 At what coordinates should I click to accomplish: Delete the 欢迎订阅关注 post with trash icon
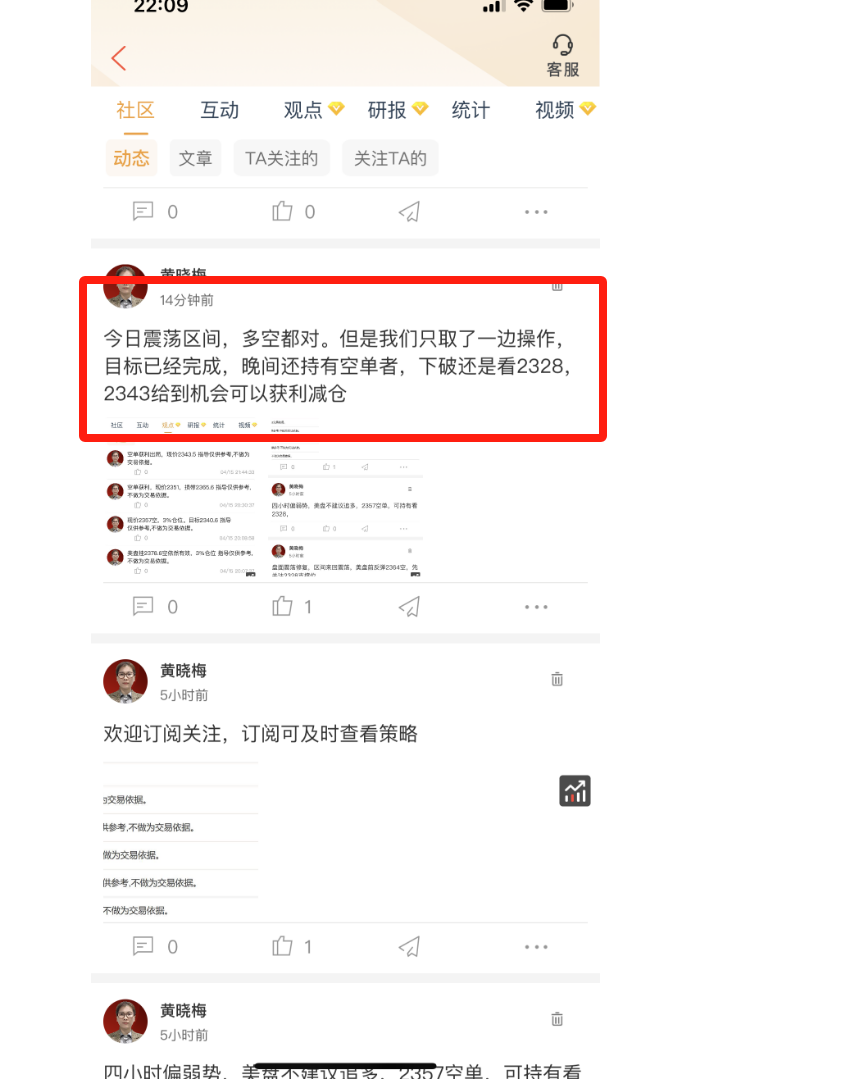tap(557, 679)
